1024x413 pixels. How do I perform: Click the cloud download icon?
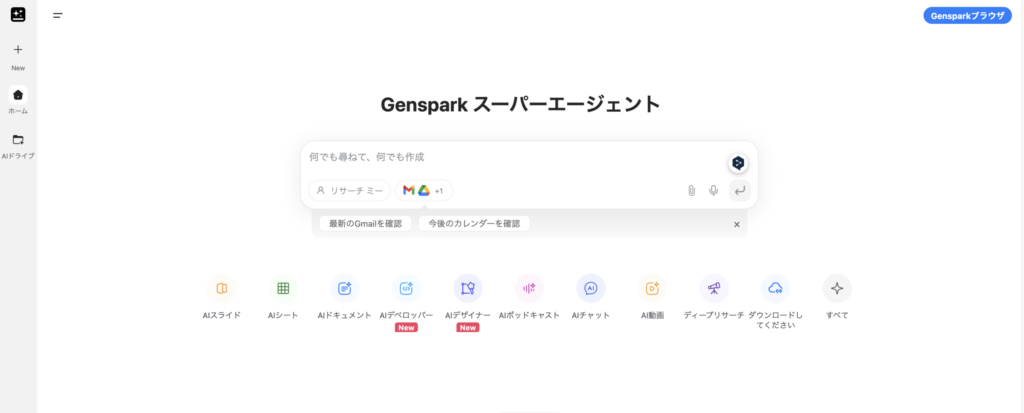click(775, 288)
